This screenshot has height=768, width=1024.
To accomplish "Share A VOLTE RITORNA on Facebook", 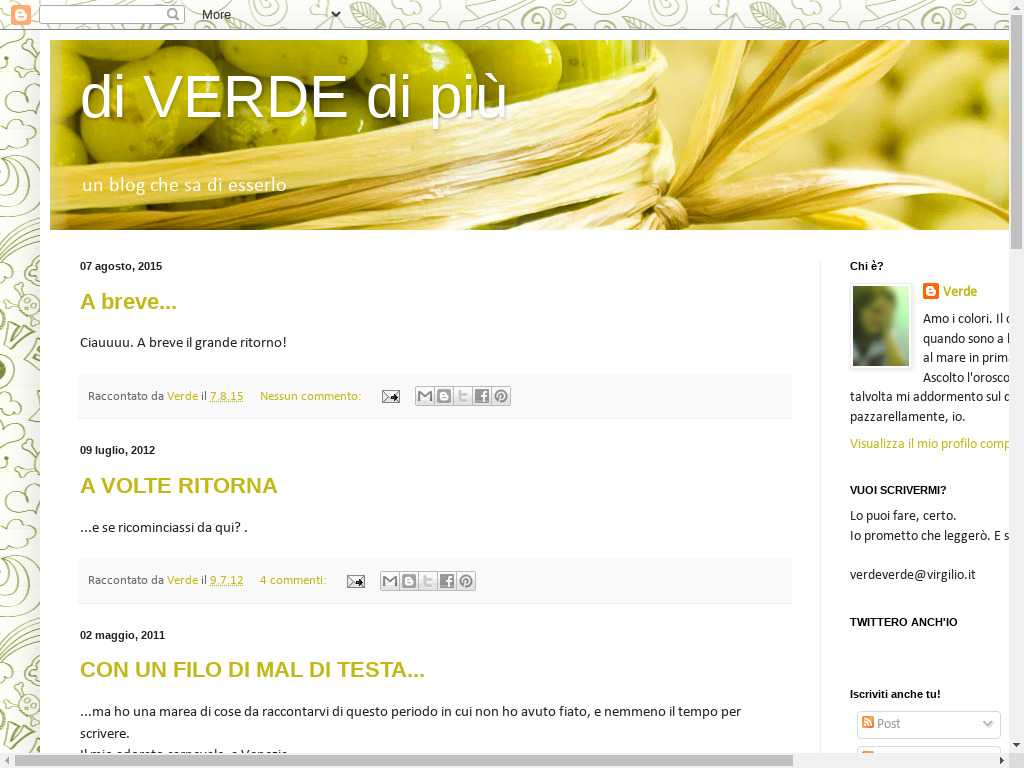I will pyautogui.click(x=447, y=581).
